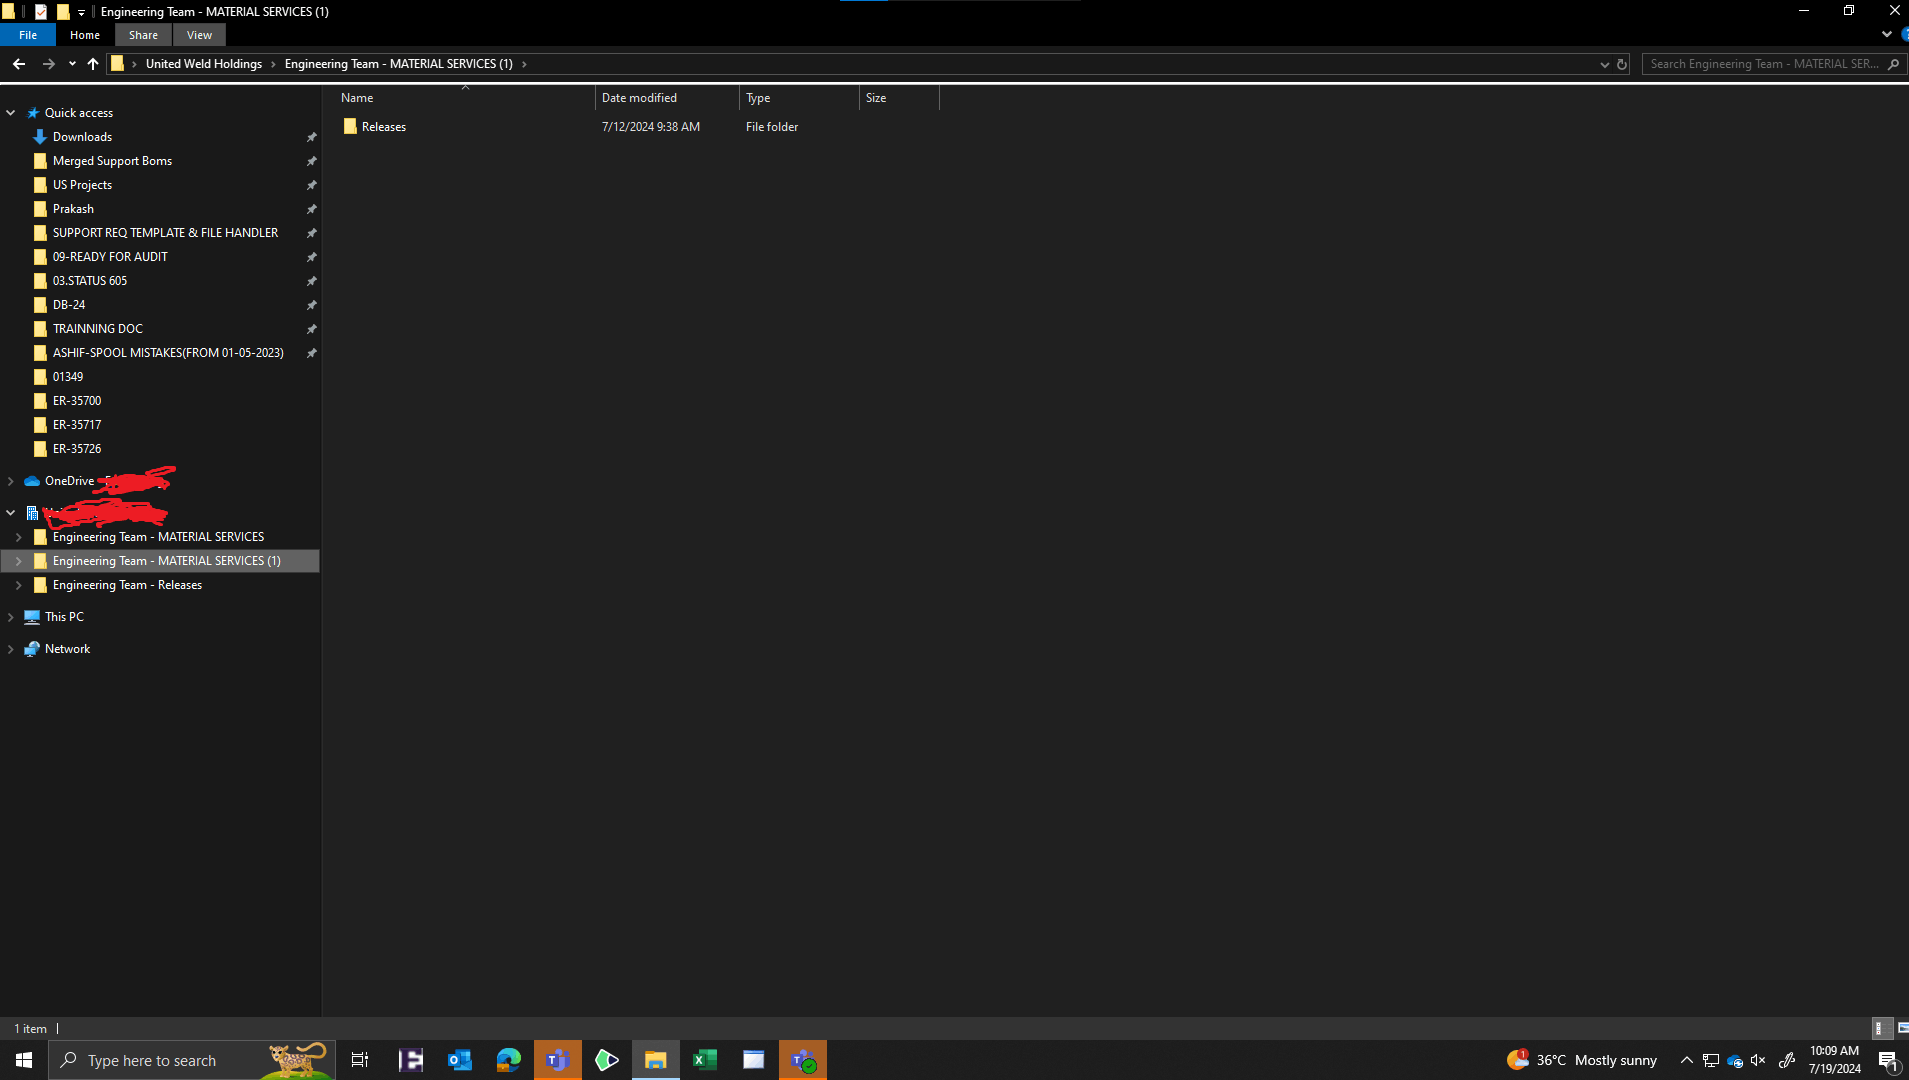Launch Microsoft Edge from taskbar

coord(509,1060)
